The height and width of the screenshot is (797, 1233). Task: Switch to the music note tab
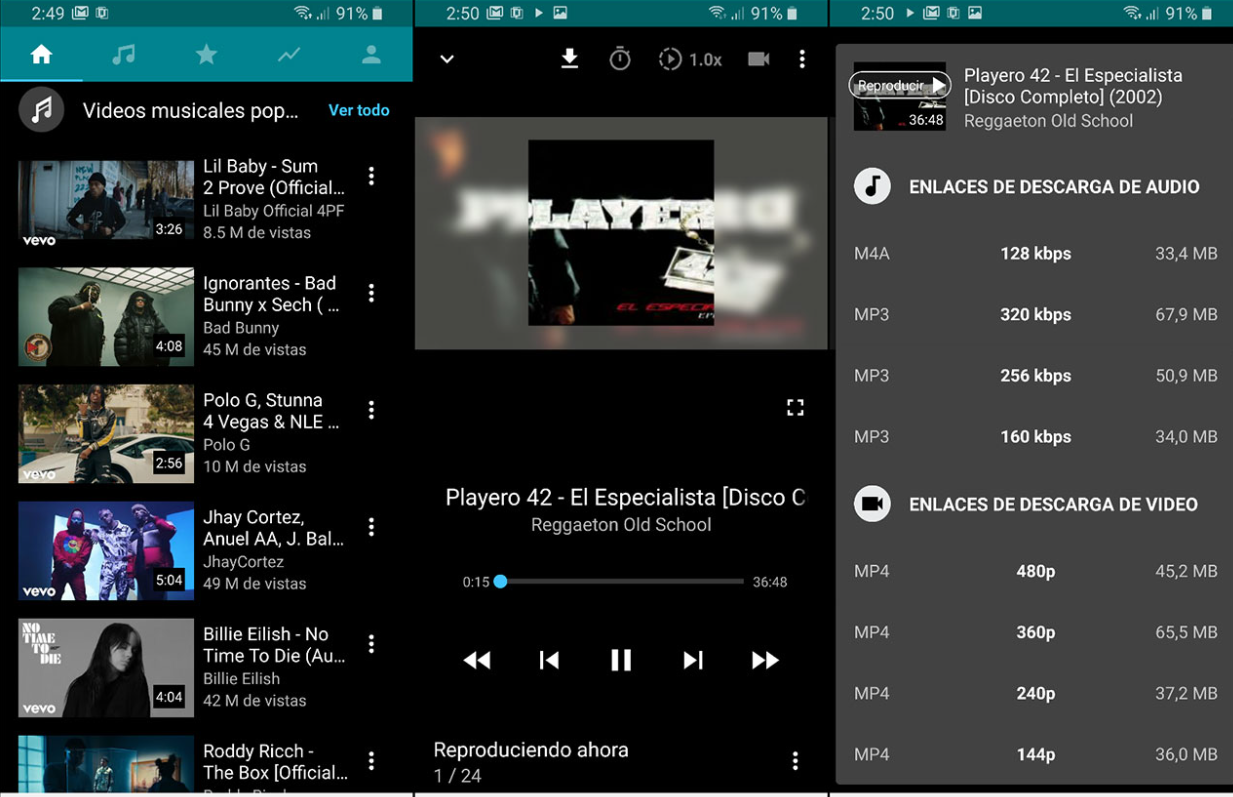point(124,55)
